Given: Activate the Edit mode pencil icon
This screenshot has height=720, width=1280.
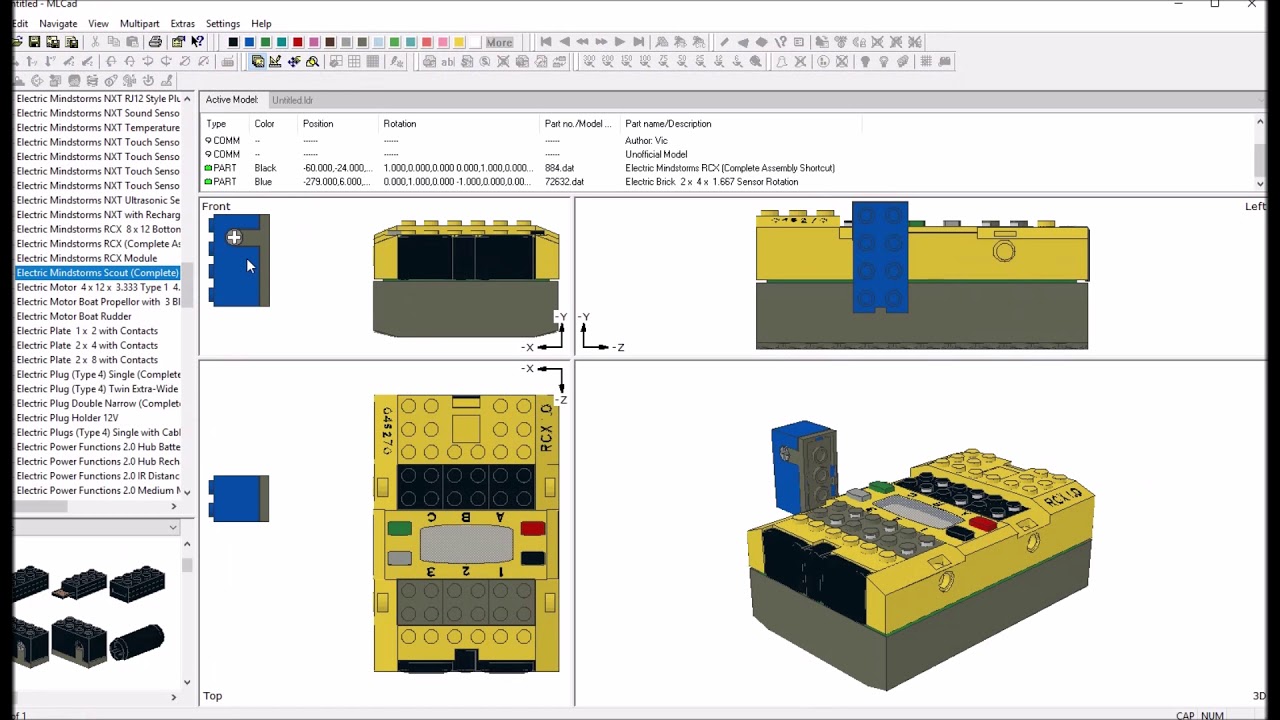Looking at the screenshot, I should pyautogui.click(x=274, y=61).
